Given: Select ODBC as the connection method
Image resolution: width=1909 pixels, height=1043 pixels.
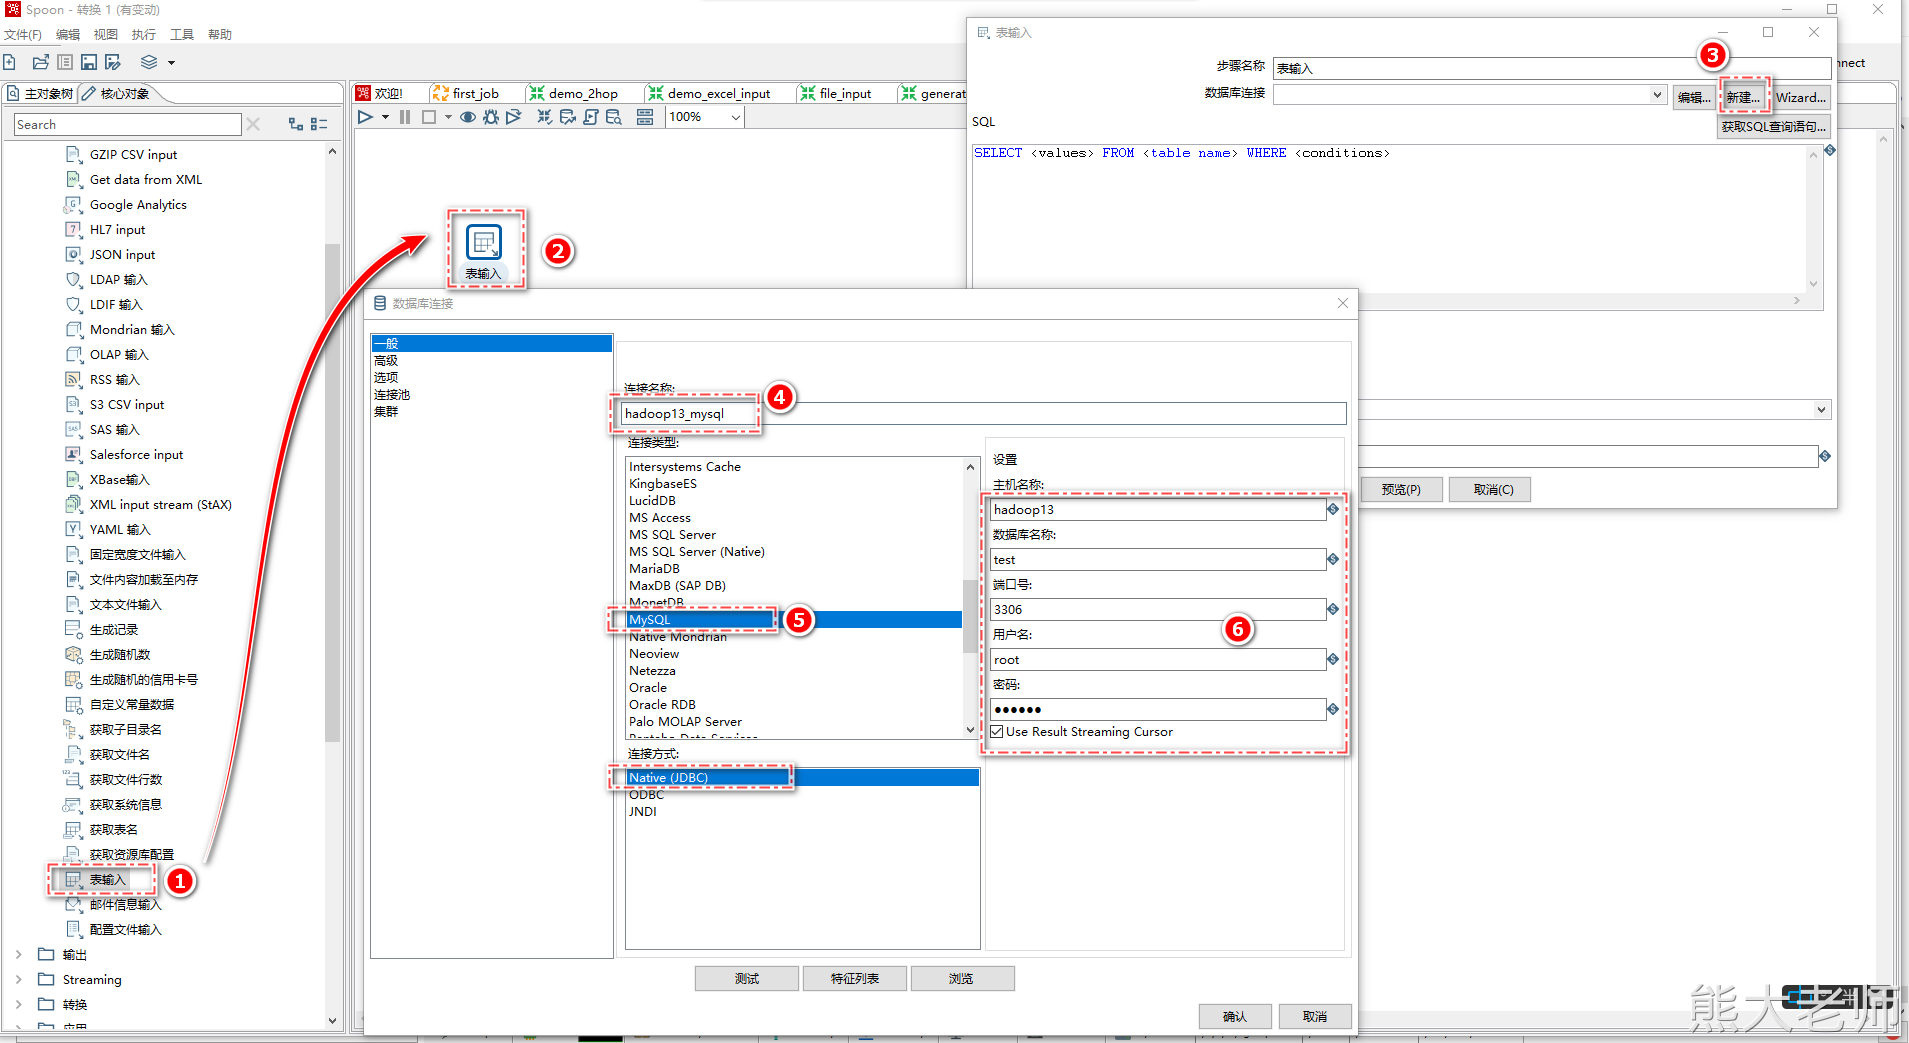Looking at the screenshot, I should pyautogui.click(x=646, y=795).
